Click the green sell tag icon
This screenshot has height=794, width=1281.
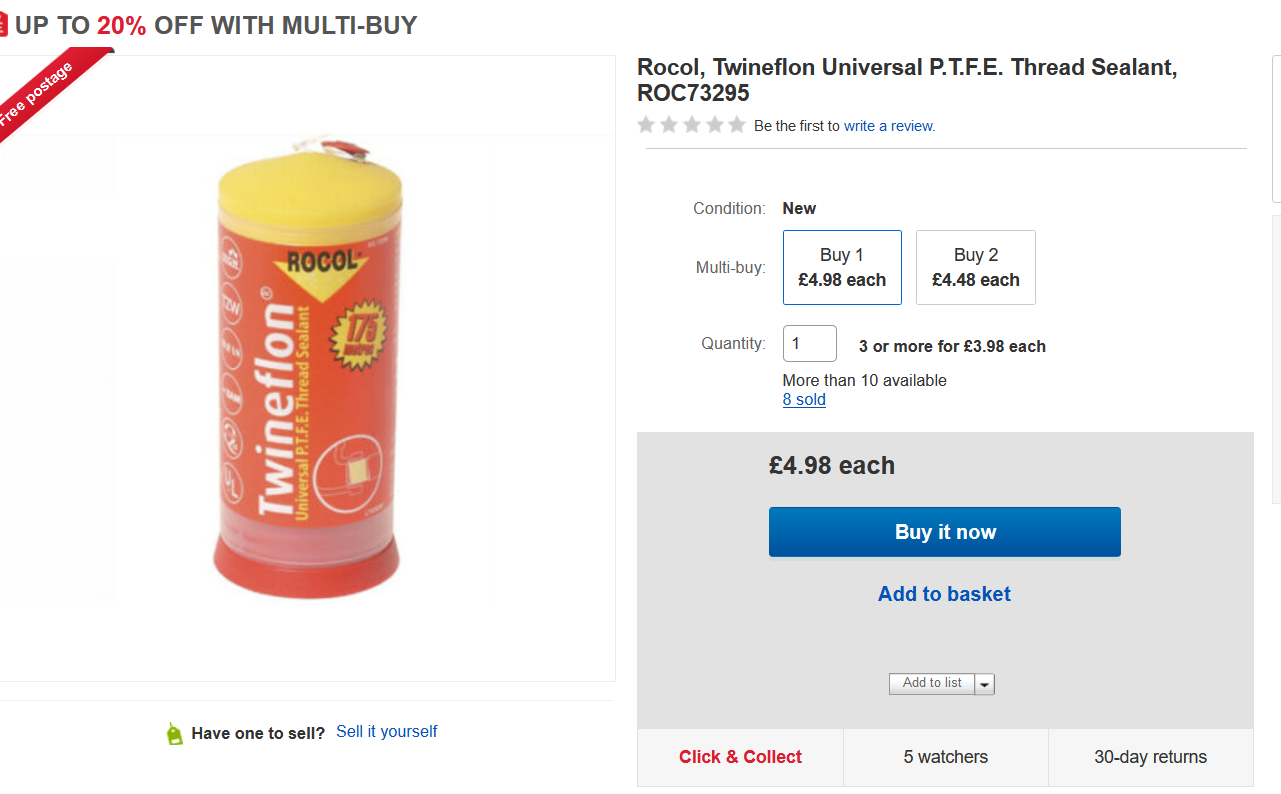175,733
